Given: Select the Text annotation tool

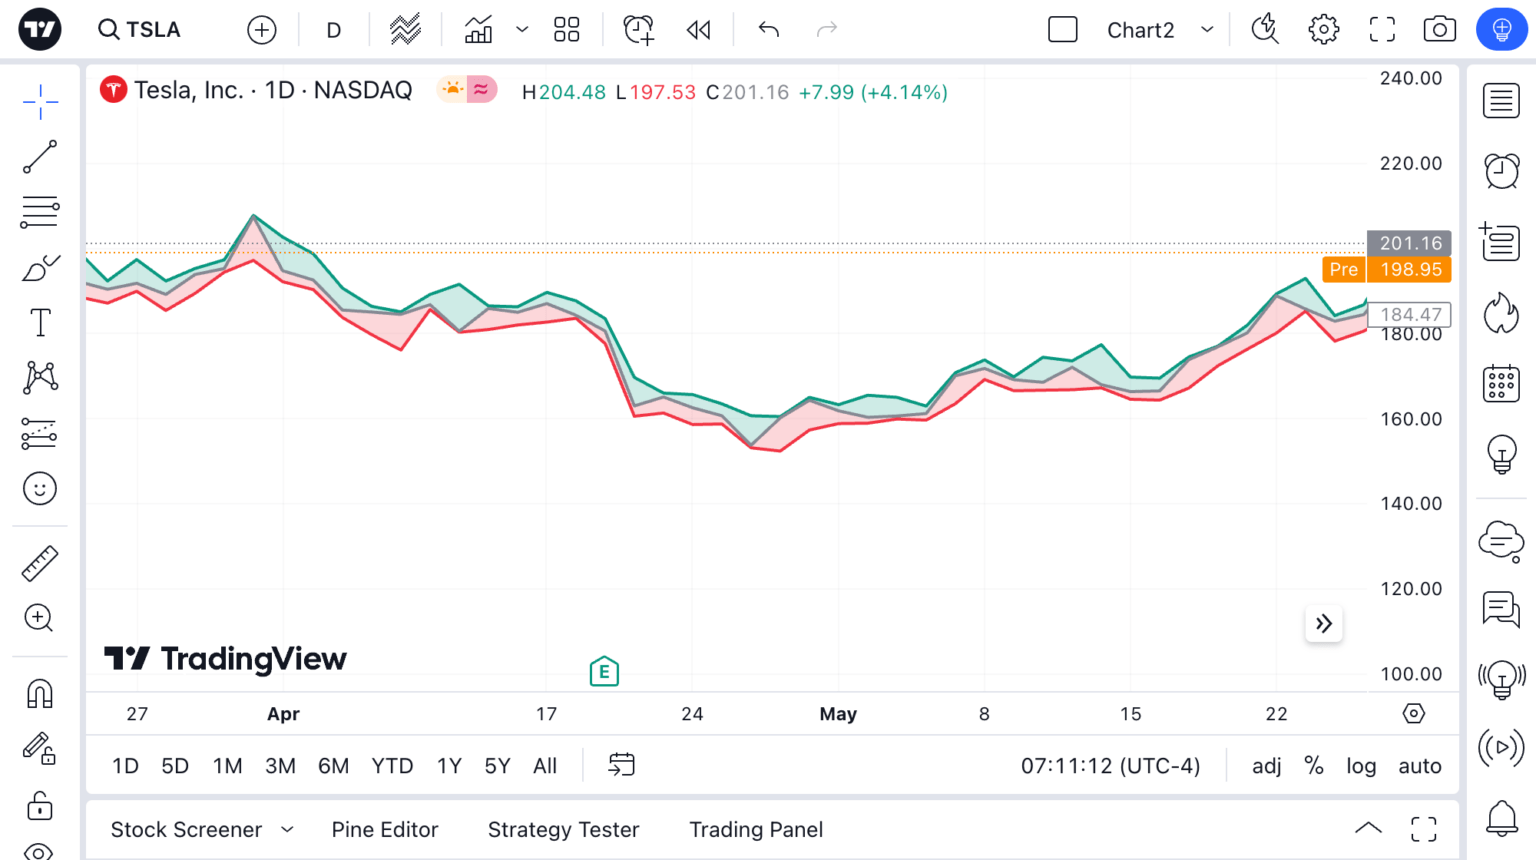Looking at the screenshot, I should 40,322.
